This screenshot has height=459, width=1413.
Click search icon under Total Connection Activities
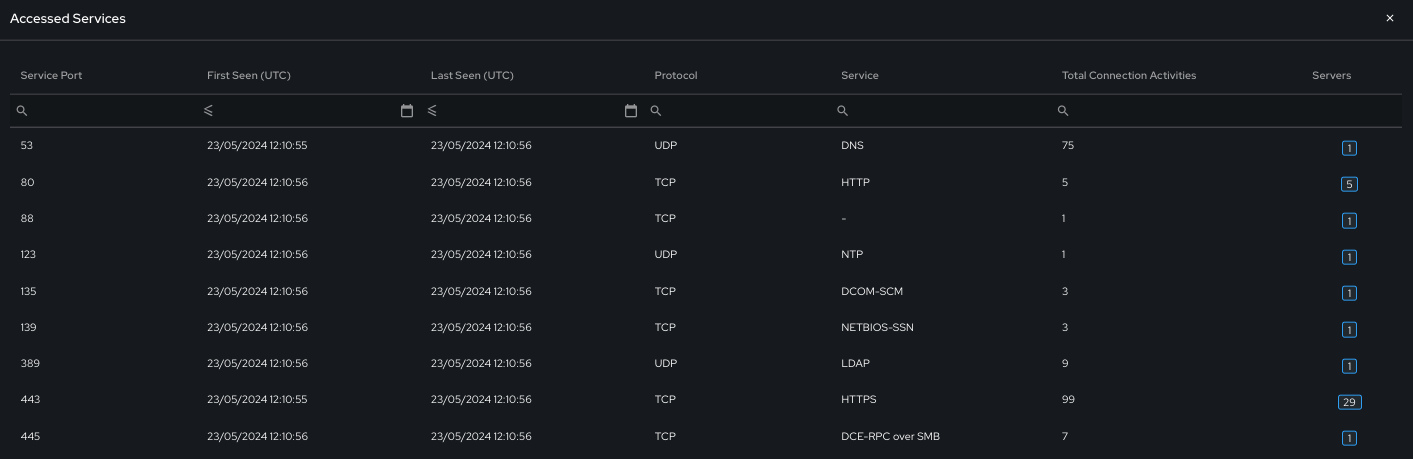(1063, 111)
